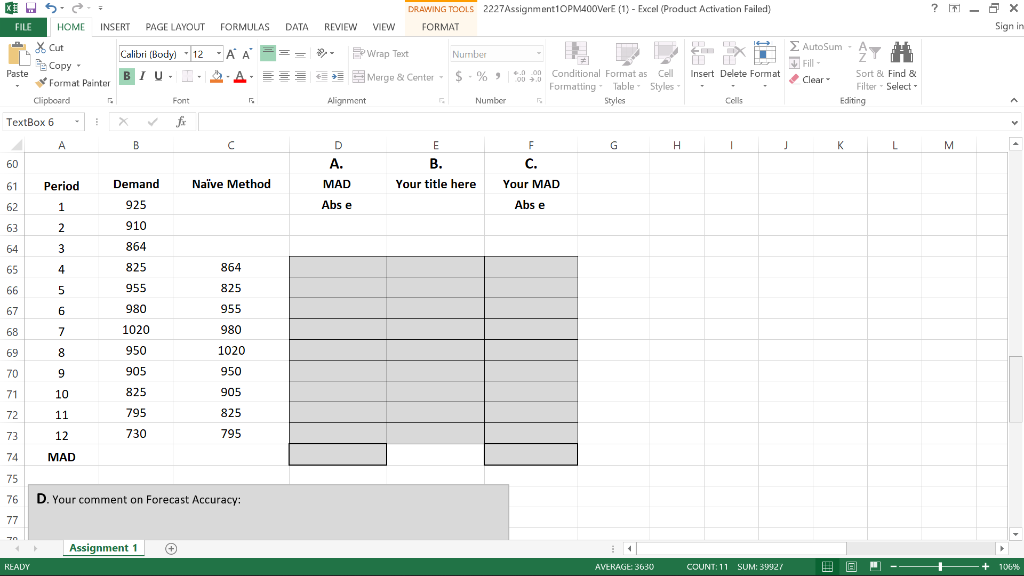Viewport: 1024px width, 576px height.
Task: Set Bottom Align for the text
Action: [x=300, y=54]
